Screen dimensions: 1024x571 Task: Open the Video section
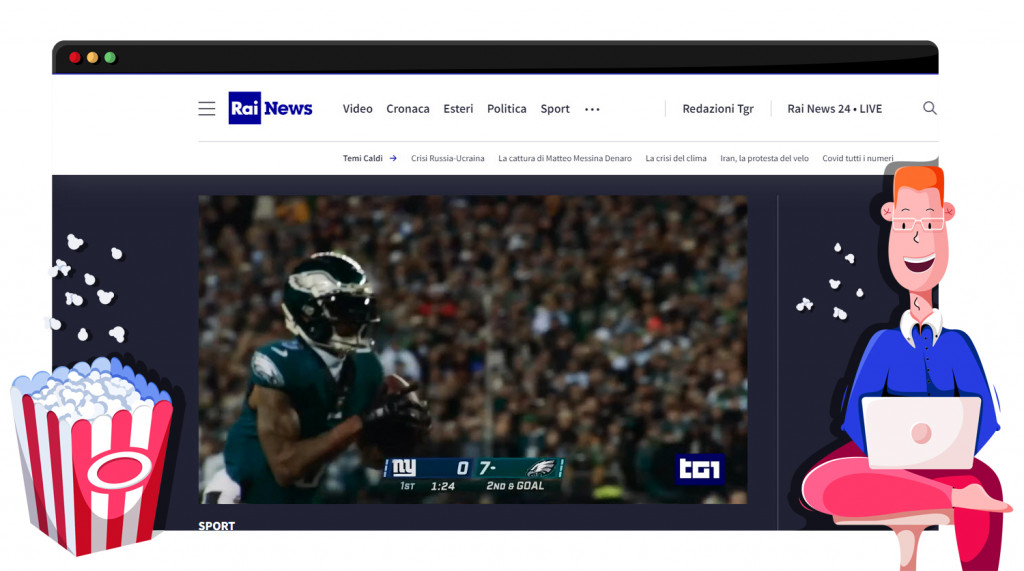click(x=357, y=108)
